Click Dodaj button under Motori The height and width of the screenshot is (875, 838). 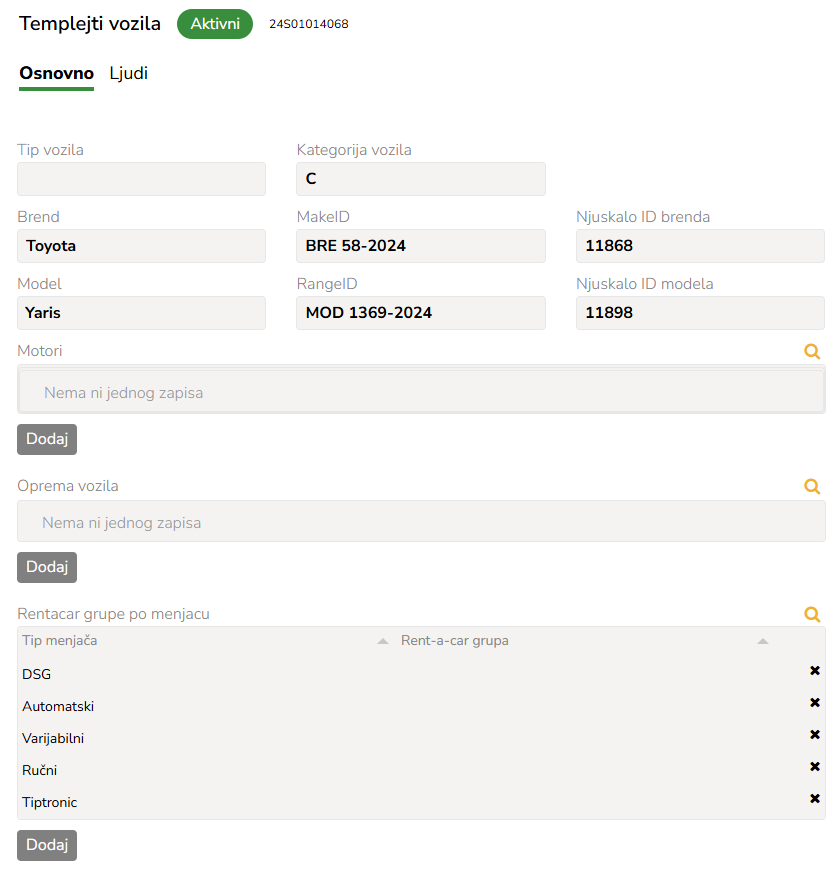click(47, 440)
